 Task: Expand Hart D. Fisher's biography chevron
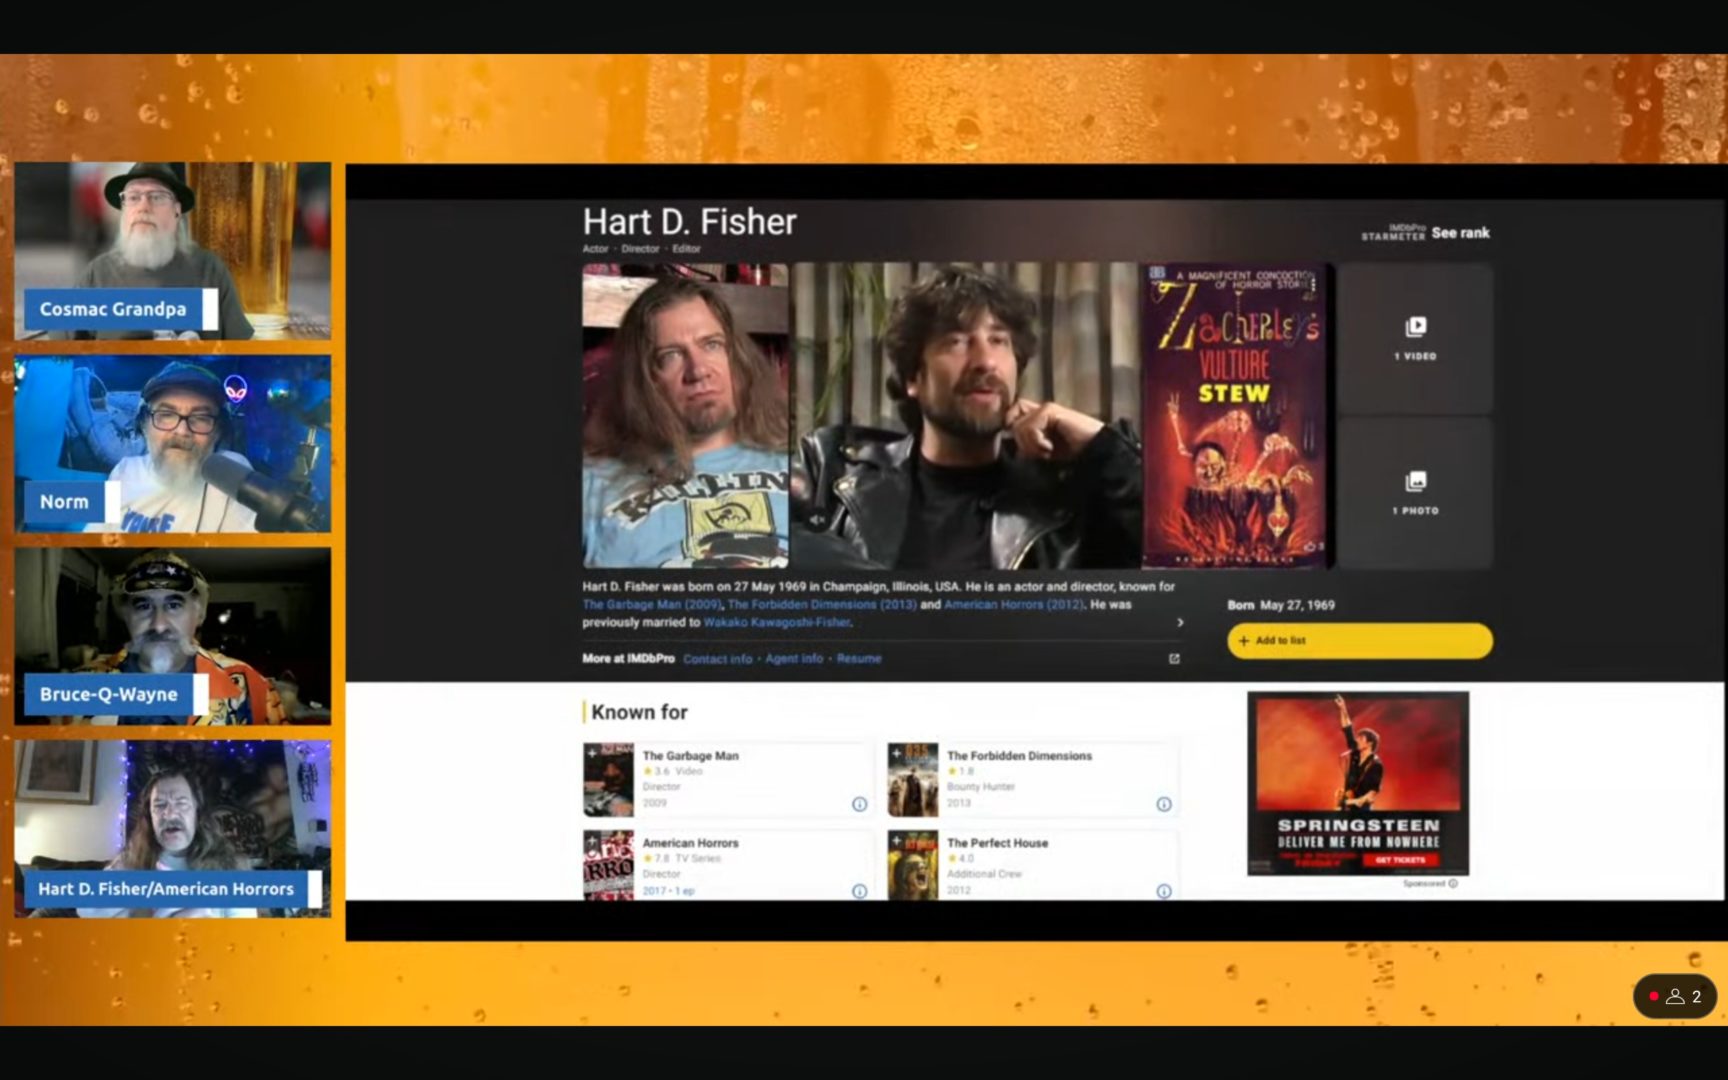[1180, 622]
